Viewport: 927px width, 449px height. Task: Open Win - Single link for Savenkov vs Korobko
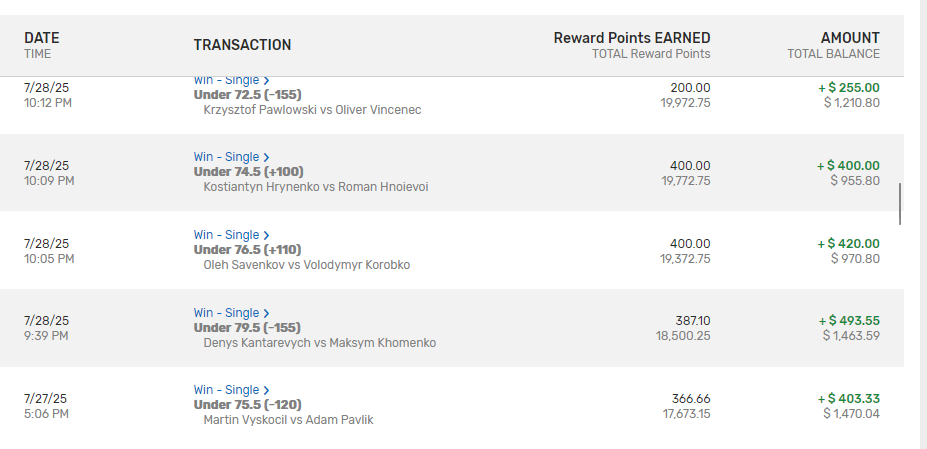226,235
